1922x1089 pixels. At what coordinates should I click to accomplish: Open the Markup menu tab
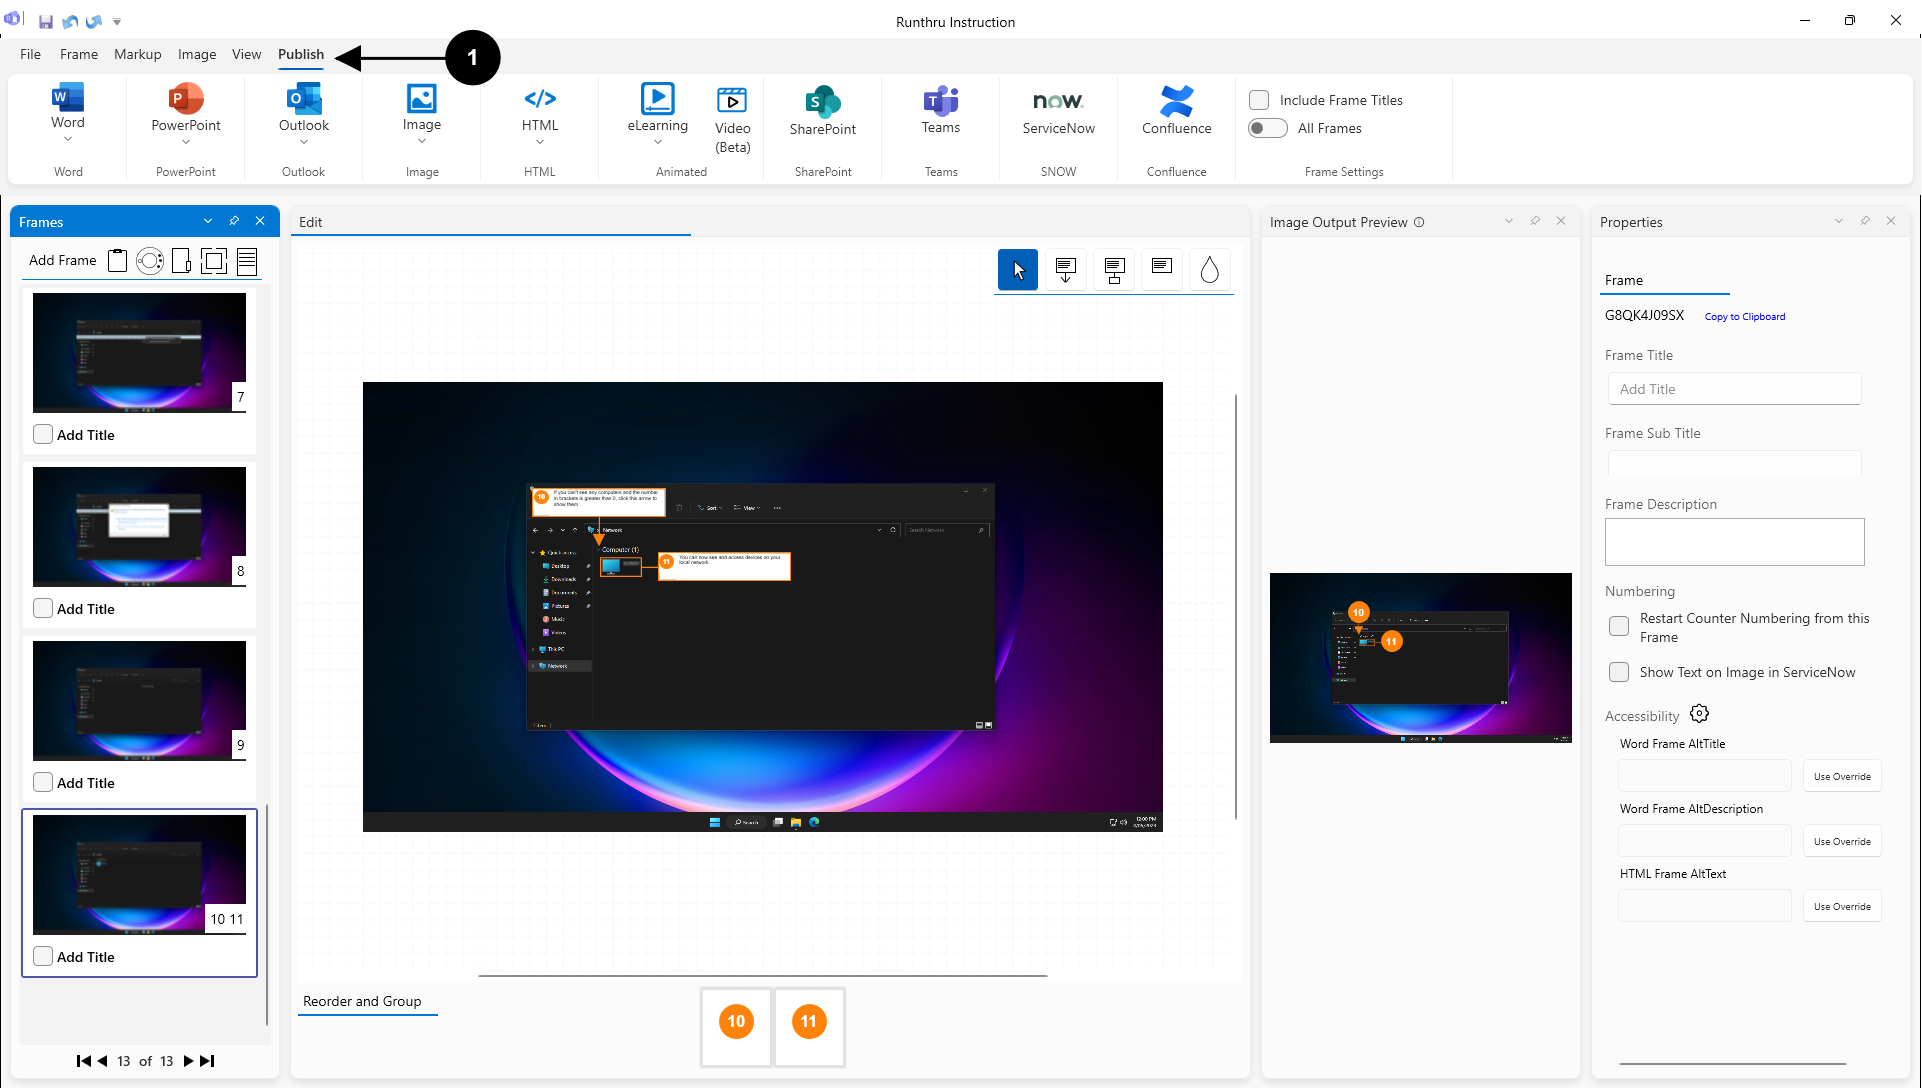(137, 54)
